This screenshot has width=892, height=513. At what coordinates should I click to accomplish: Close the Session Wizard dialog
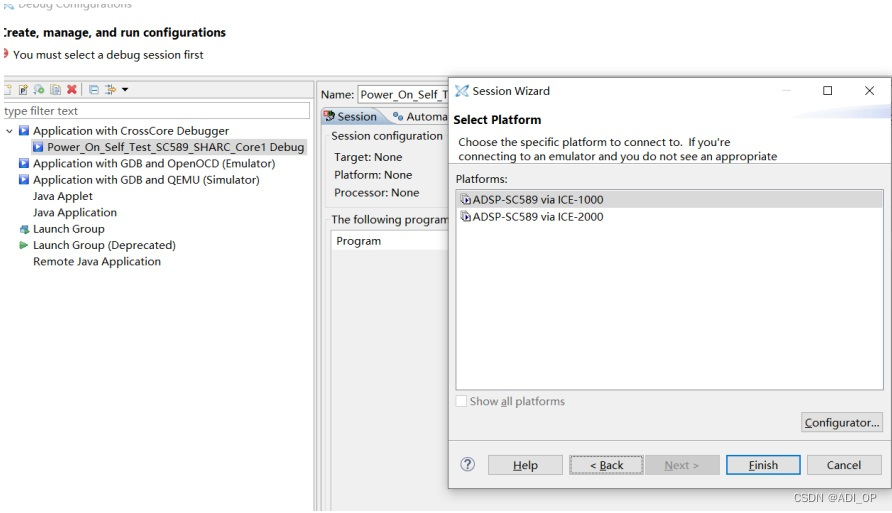[x=869, y=91]
